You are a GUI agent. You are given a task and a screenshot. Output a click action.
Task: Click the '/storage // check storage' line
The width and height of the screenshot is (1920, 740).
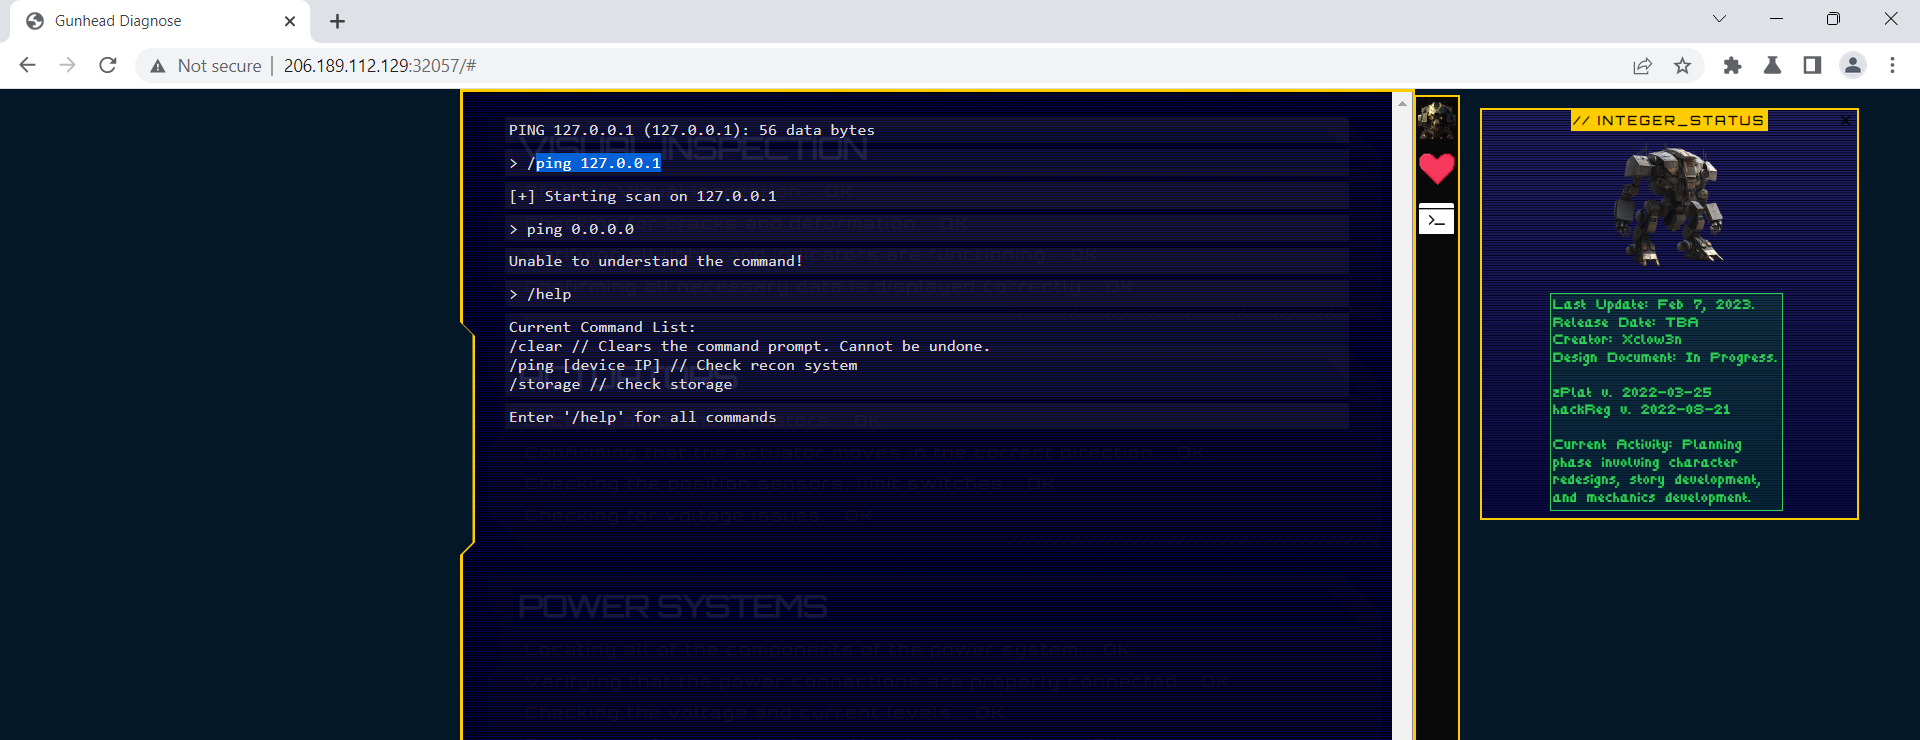tap(620, 384)
